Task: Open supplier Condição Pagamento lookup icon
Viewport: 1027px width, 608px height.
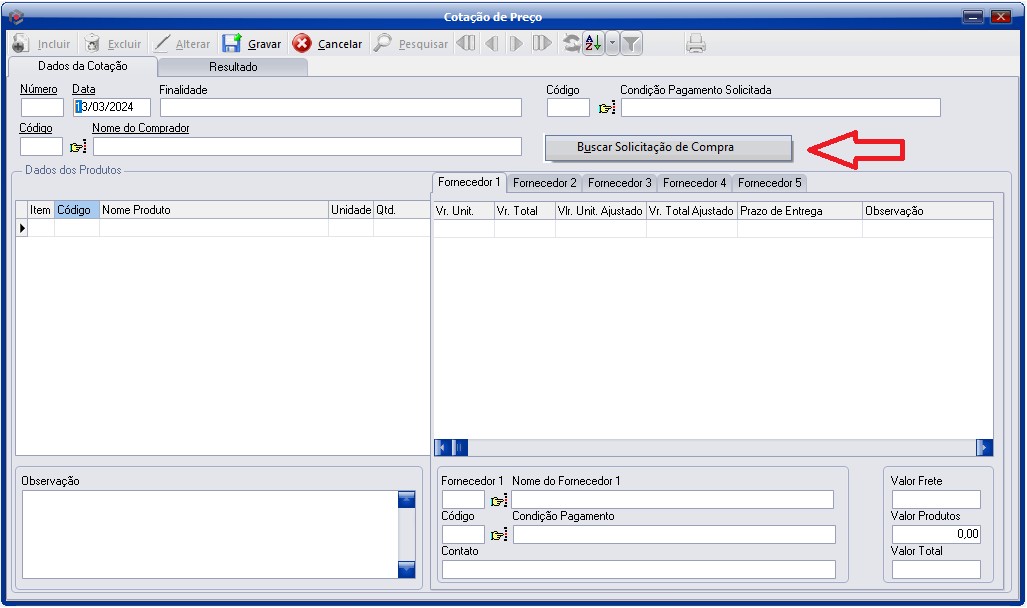Action: (x=499, y=535)
